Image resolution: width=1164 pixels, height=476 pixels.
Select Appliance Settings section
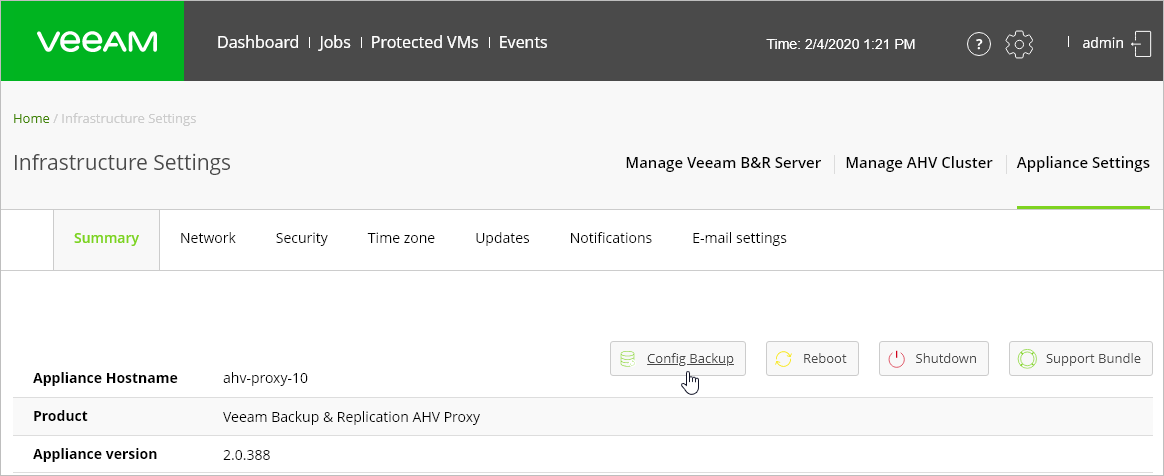tap(1083, 163)
